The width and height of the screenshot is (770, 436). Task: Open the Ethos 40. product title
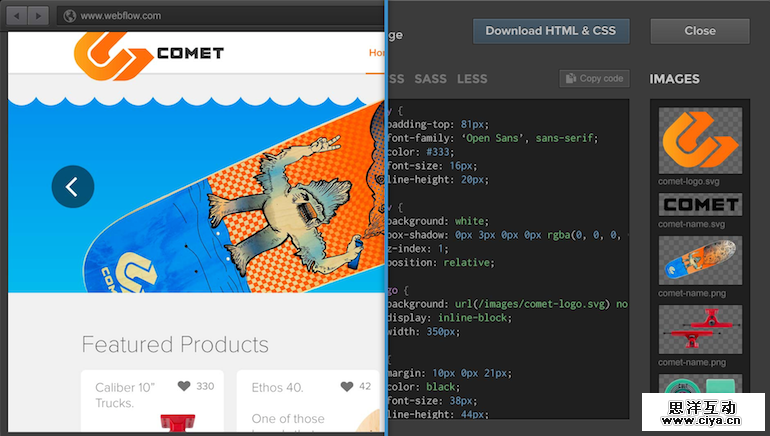tap(277, 387)
